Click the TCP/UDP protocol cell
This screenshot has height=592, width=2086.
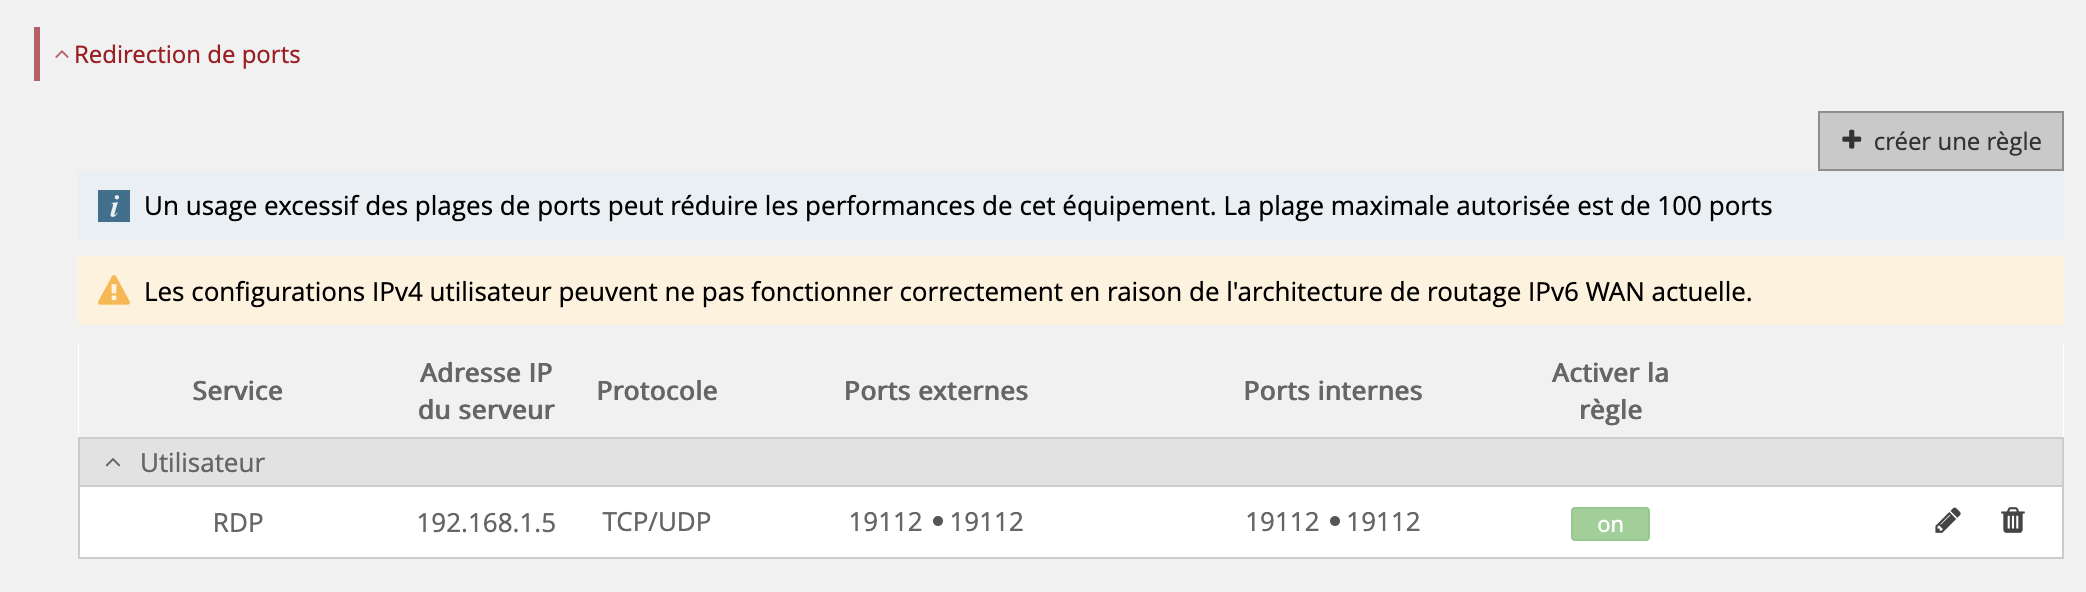(x=657, y=522)
